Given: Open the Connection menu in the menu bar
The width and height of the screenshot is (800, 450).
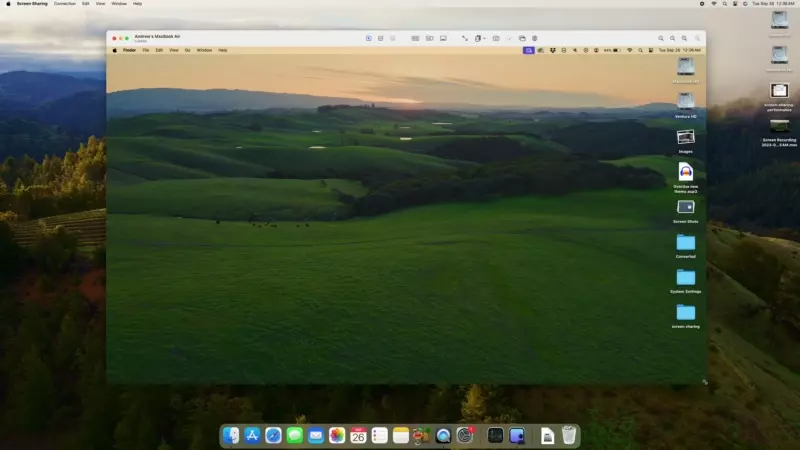Looking at the screenshot, I should tap(64, 3).
